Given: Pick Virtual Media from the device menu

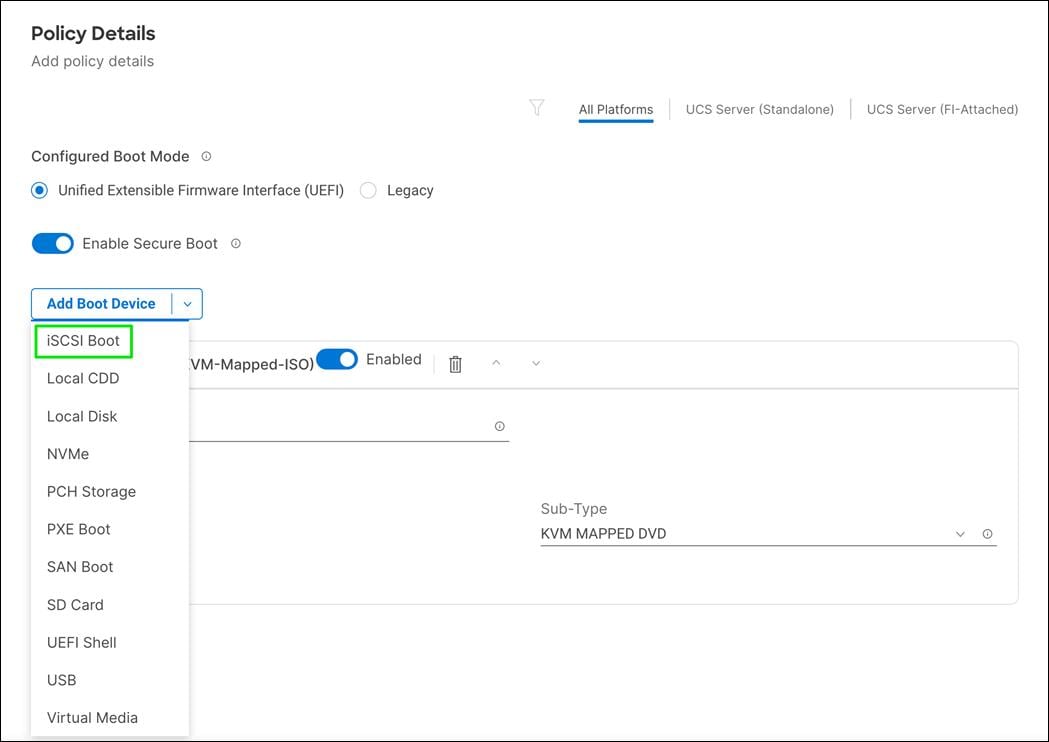Looking at the screenshot, I should [92, 717].
